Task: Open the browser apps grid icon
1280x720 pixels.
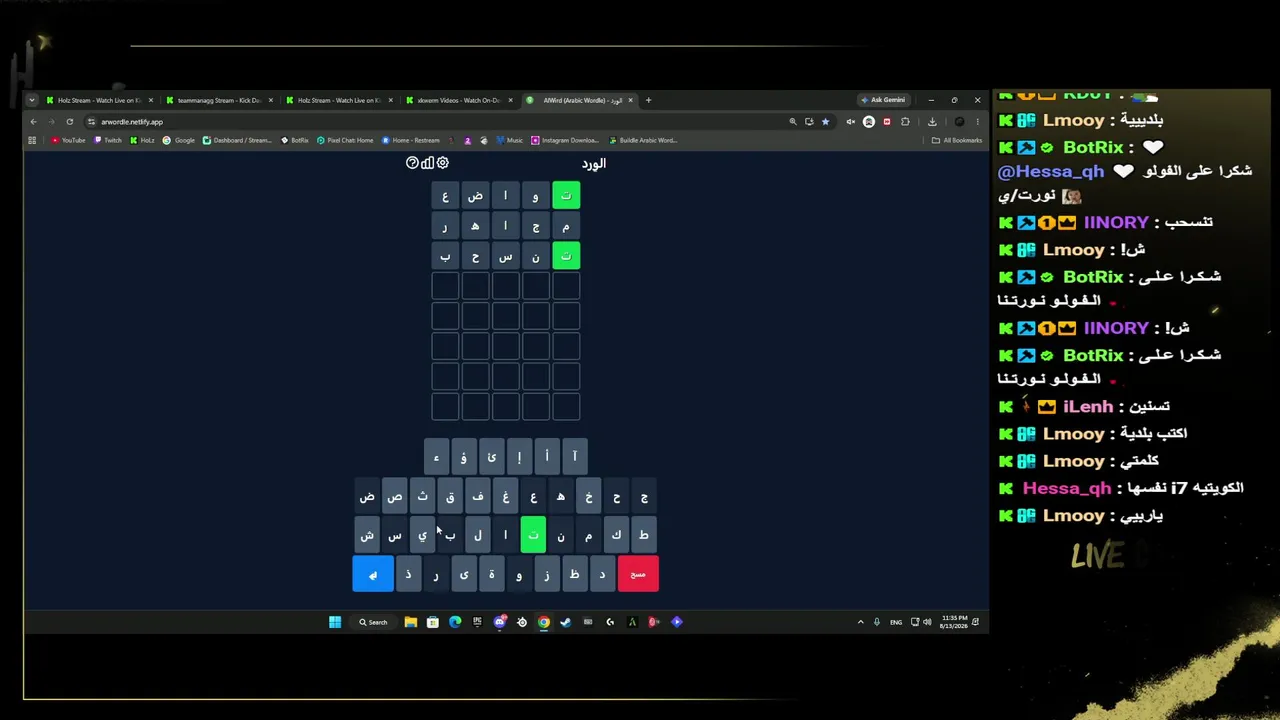Action: tap(32, 140)
